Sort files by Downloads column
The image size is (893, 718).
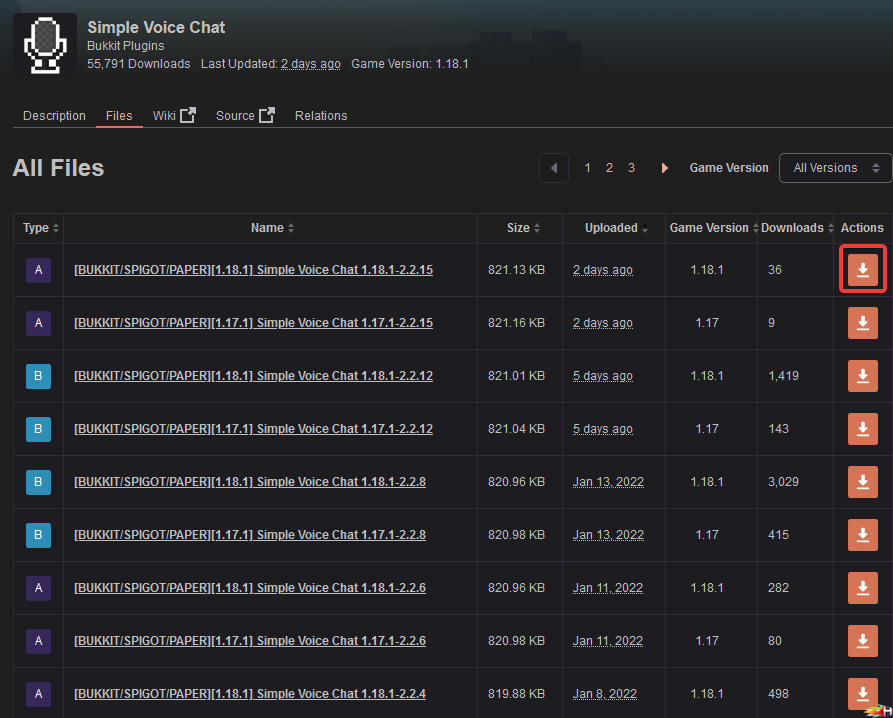(797, 228)
